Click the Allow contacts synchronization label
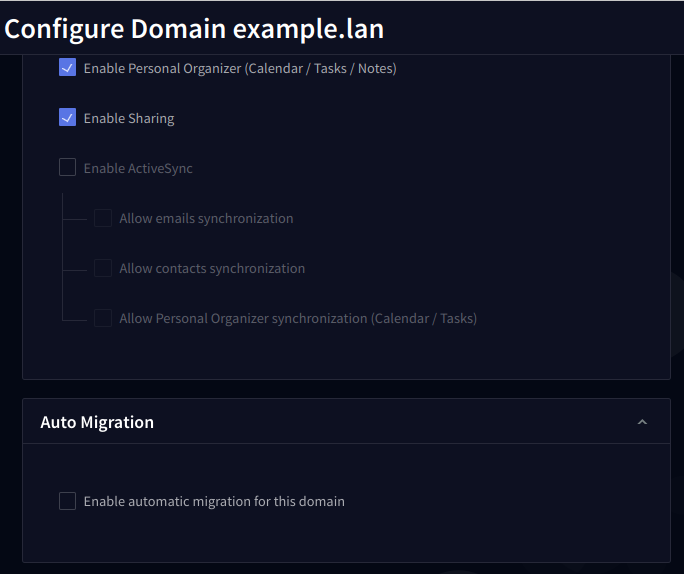The height and width of the screenshot is (574, 684). pos(212,269)
